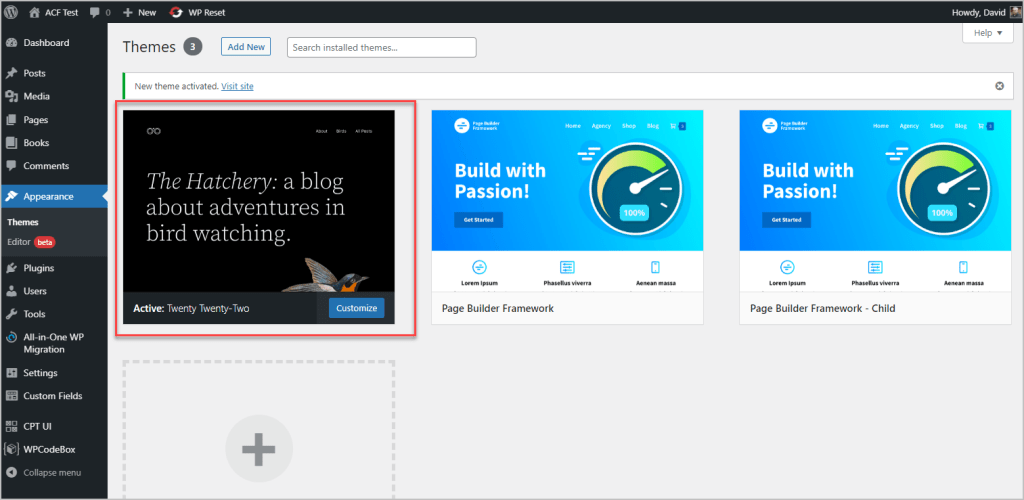This screenshot has height=500, width=1024.
Task: Click the Add New theme button
Action: [246, 46]
